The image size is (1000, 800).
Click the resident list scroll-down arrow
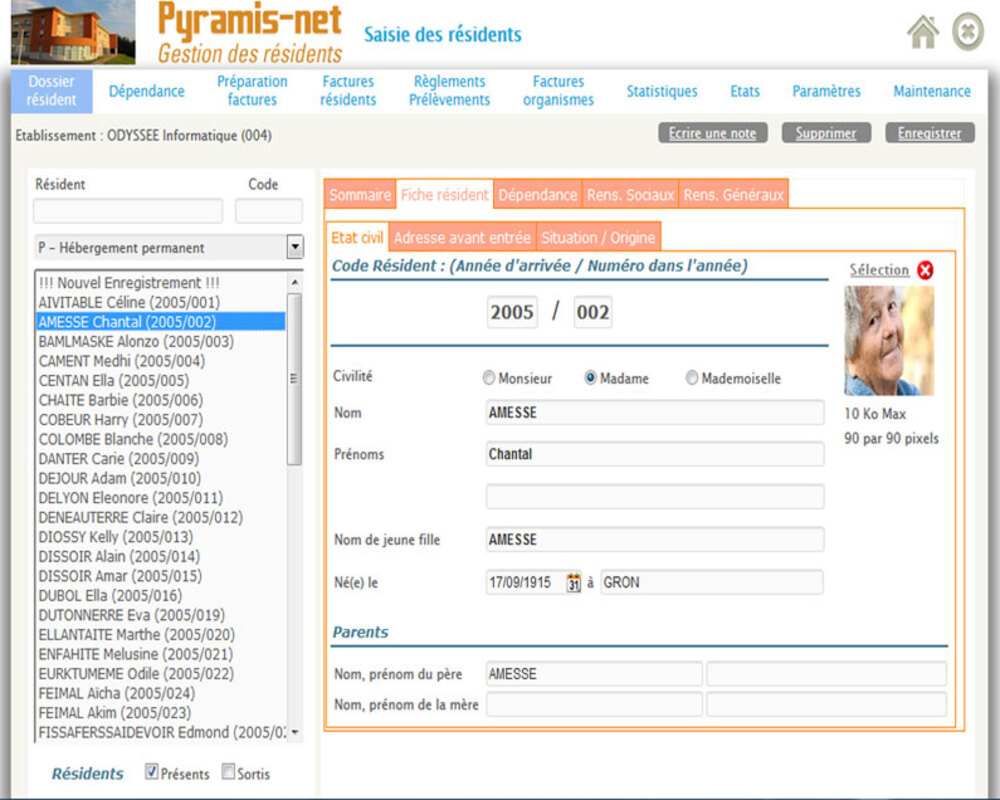pos(294,733)
